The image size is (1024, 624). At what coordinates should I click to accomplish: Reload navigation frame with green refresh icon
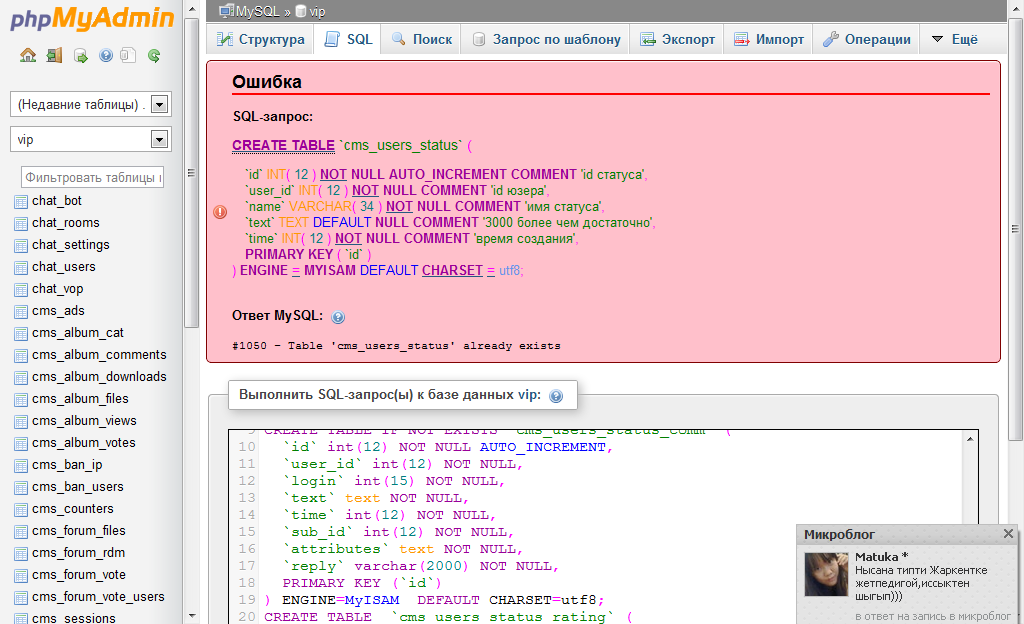coord(154,56)
